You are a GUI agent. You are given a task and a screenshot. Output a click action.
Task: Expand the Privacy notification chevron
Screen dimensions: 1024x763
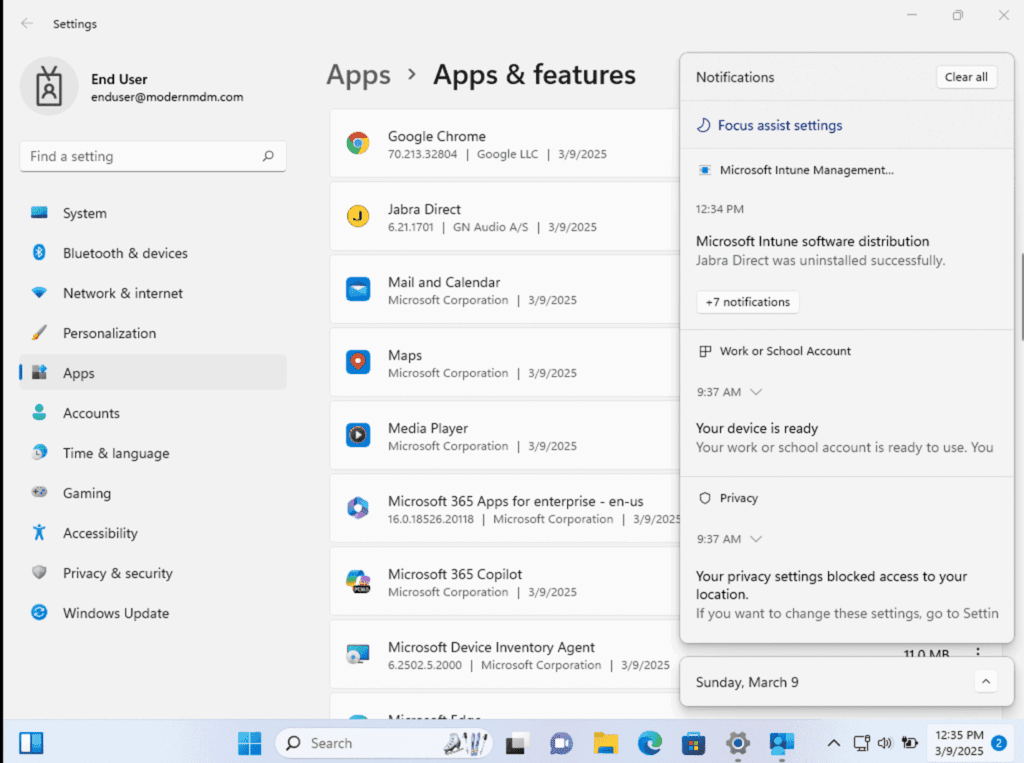pos(756,539)
